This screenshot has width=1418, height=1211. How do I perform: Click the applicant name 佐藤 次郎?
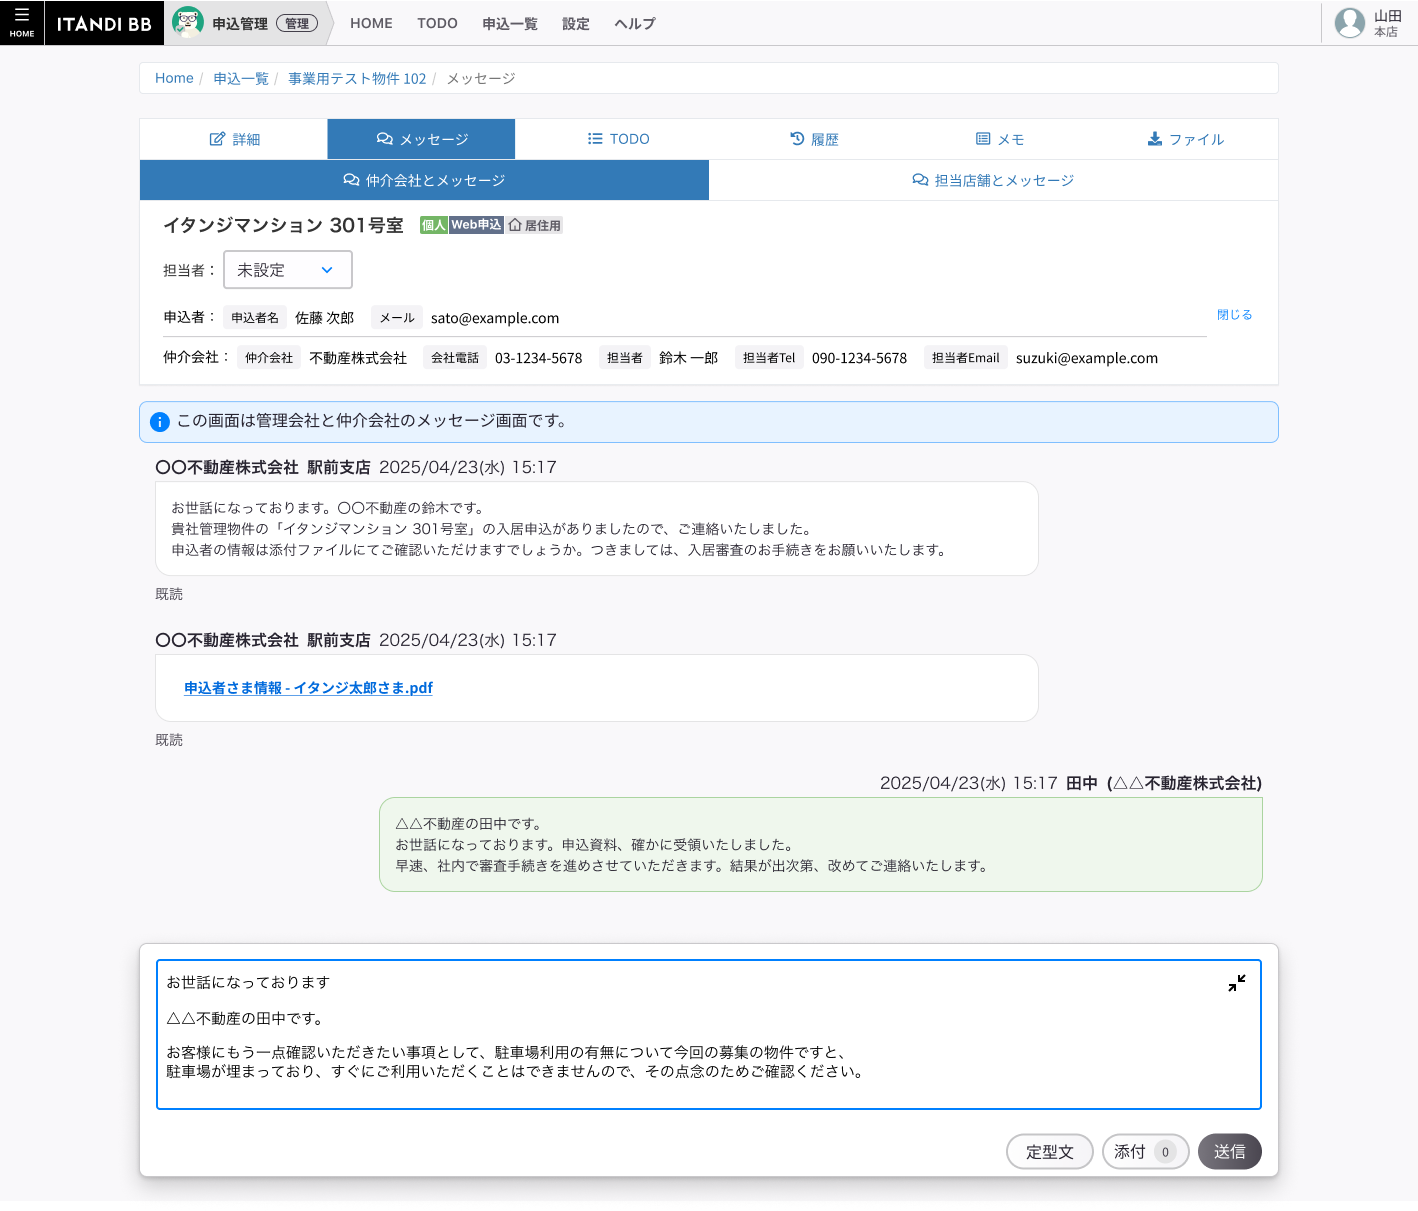[324, 318]
